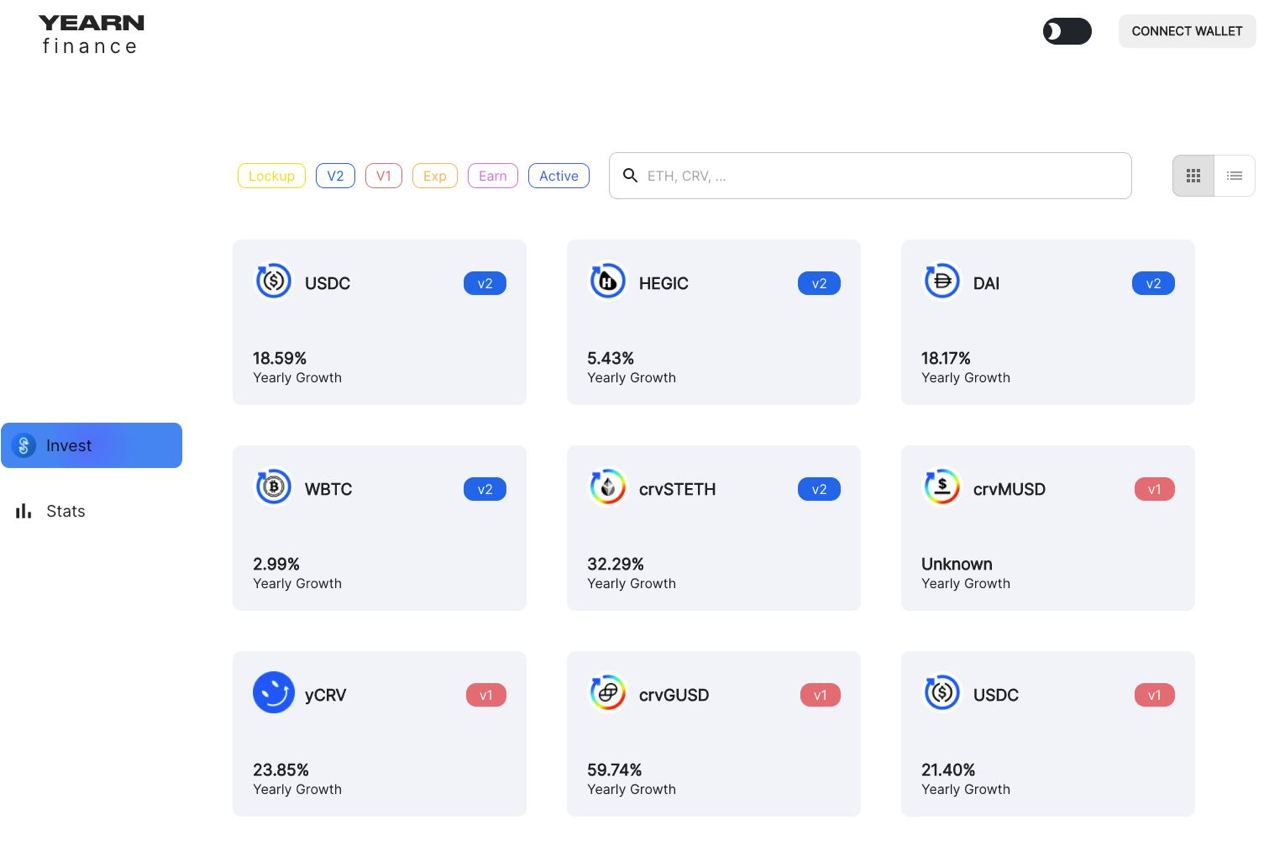
Task: Toggle the Active filter chip
Action: [559, 176]
